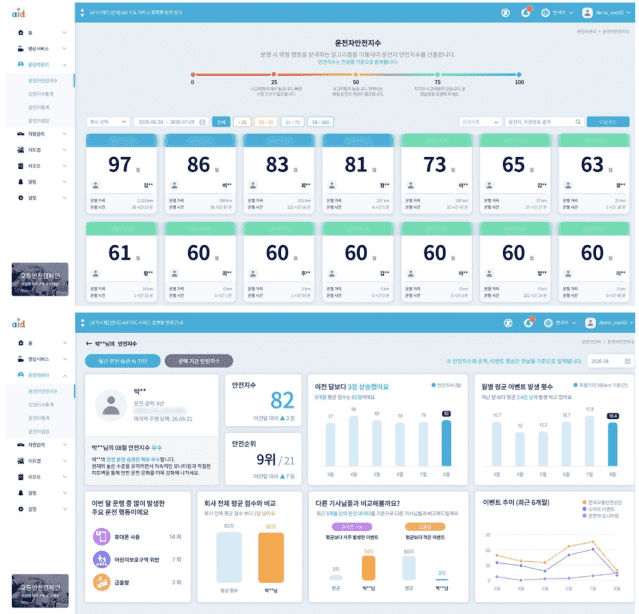Select the 안전지수통계 submenu in the list page sidebar
The width and height of the screenshot is (639, 614).
pyautogui.click(x=41, y=94)
